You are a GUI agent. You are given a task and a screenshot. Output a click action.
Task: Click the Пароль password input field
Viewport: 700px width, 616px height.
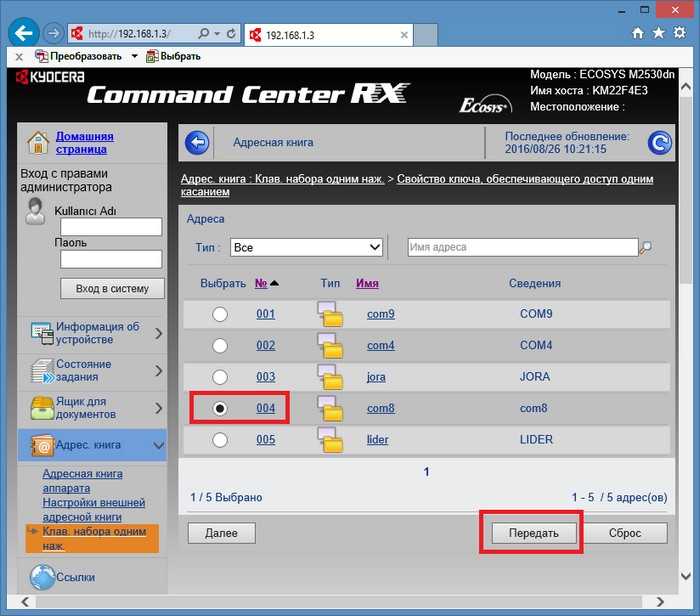point(111,259)
